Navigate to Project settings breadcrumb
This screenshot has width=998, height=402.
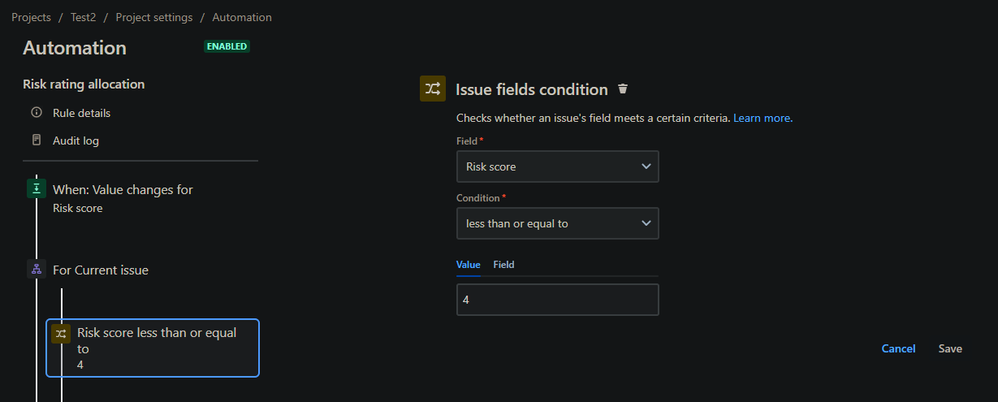coord(154,17)
